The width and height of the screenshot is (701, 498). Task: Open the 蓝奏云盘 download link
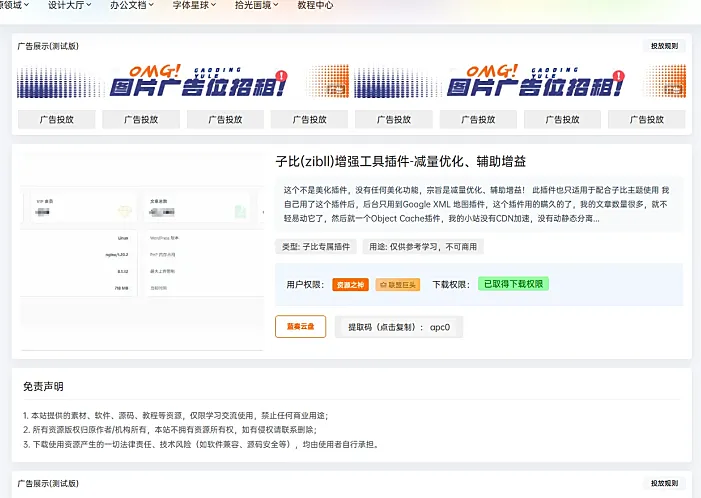[x=300, y=326]
